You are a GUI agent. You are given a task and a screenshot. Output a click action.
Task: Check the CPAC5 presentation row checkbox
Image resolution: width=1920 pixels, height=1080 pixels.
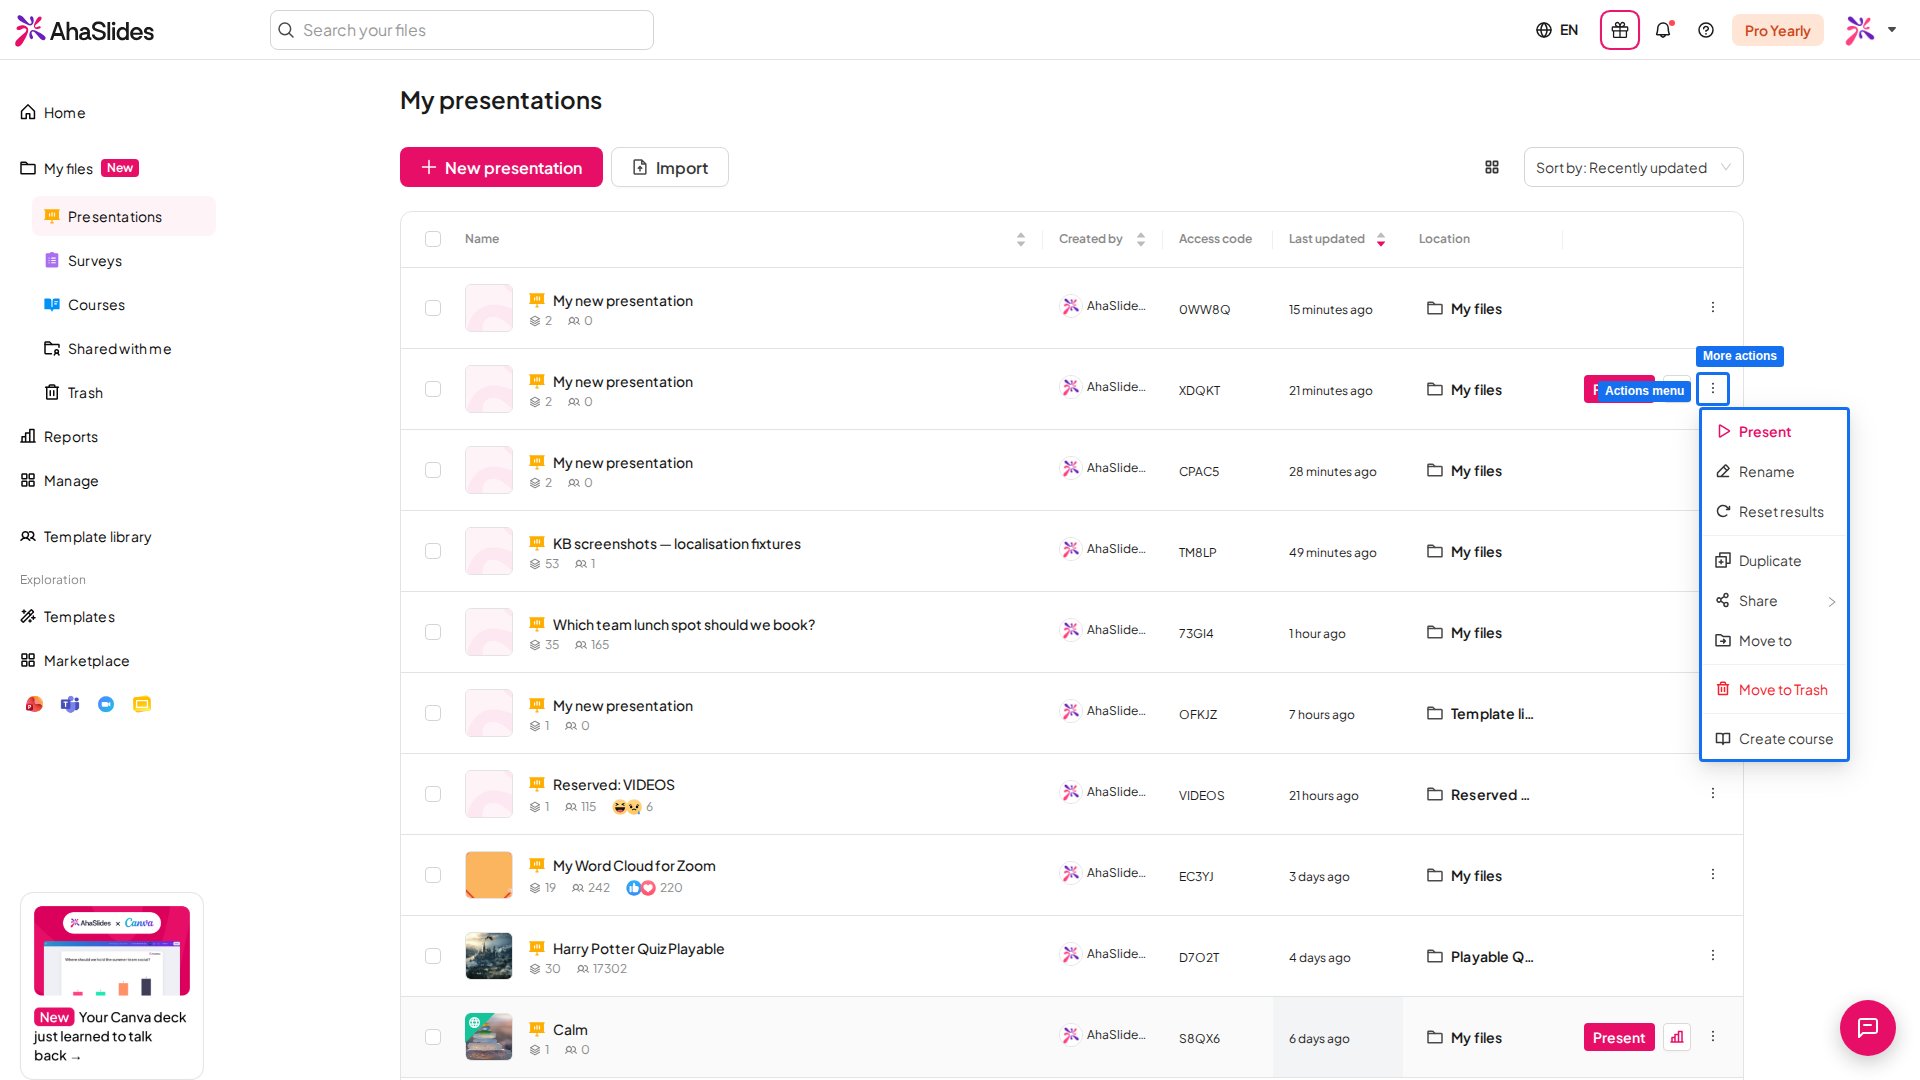pos(433,470)
